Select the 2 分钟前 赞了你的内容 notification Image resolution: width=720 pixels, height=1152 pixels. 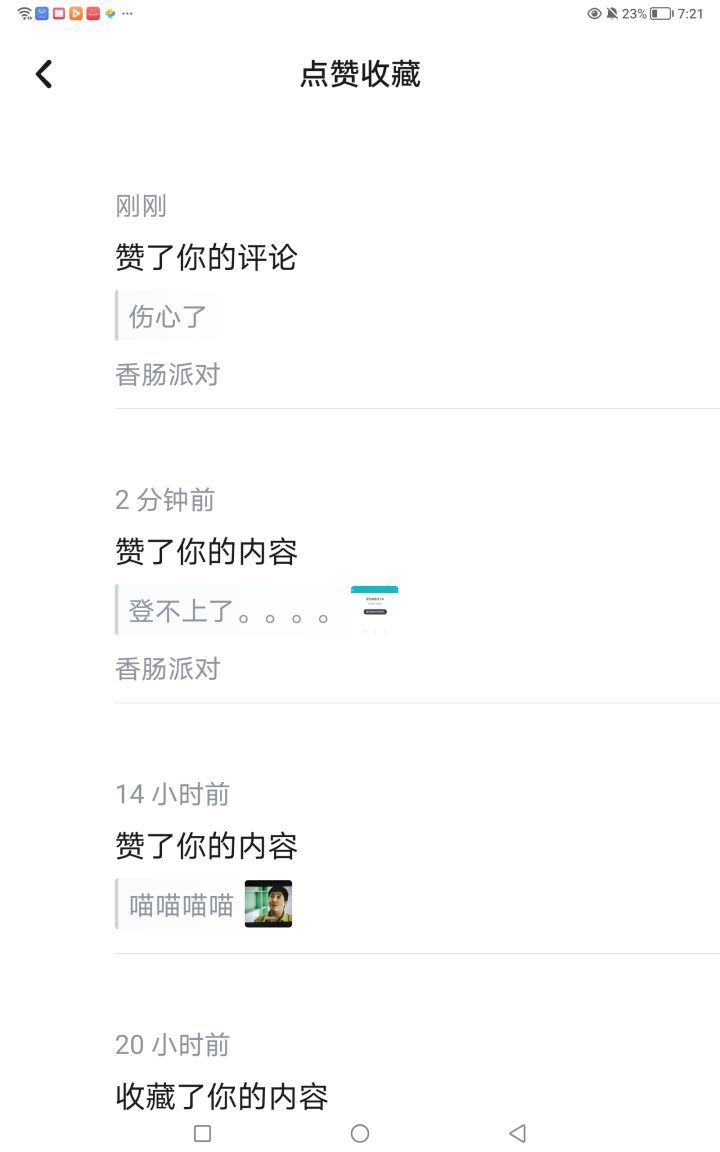coord(417,586)
